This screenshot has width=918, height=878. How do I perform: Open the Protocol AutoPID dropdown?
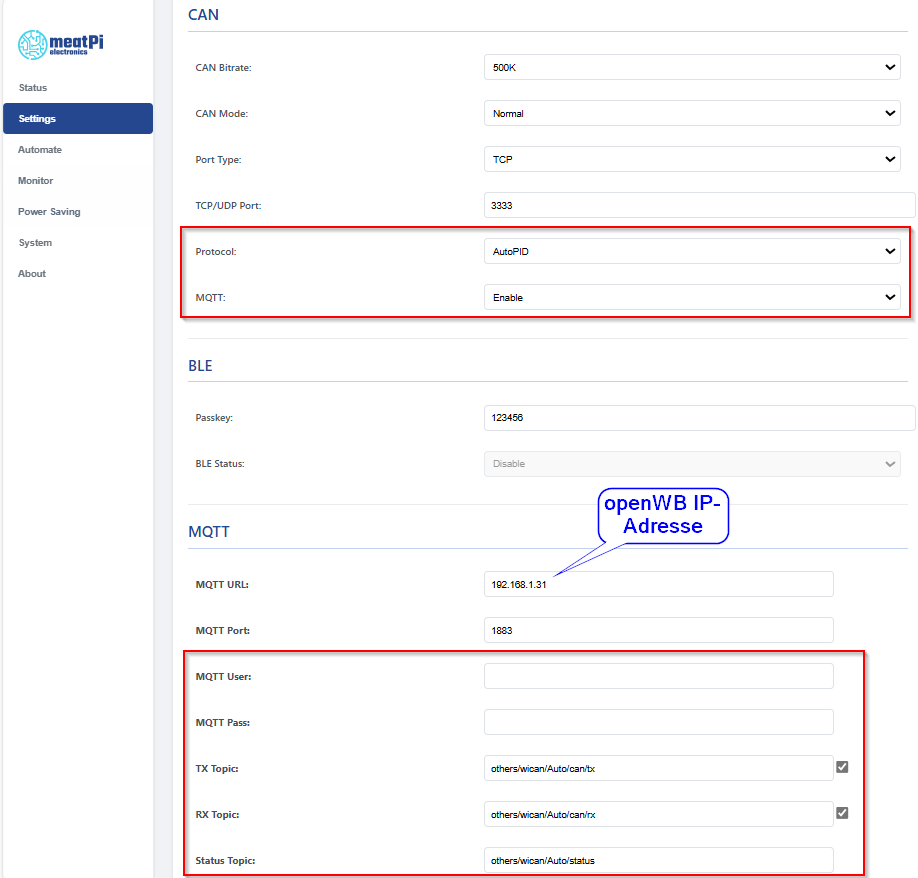(692, 252)
